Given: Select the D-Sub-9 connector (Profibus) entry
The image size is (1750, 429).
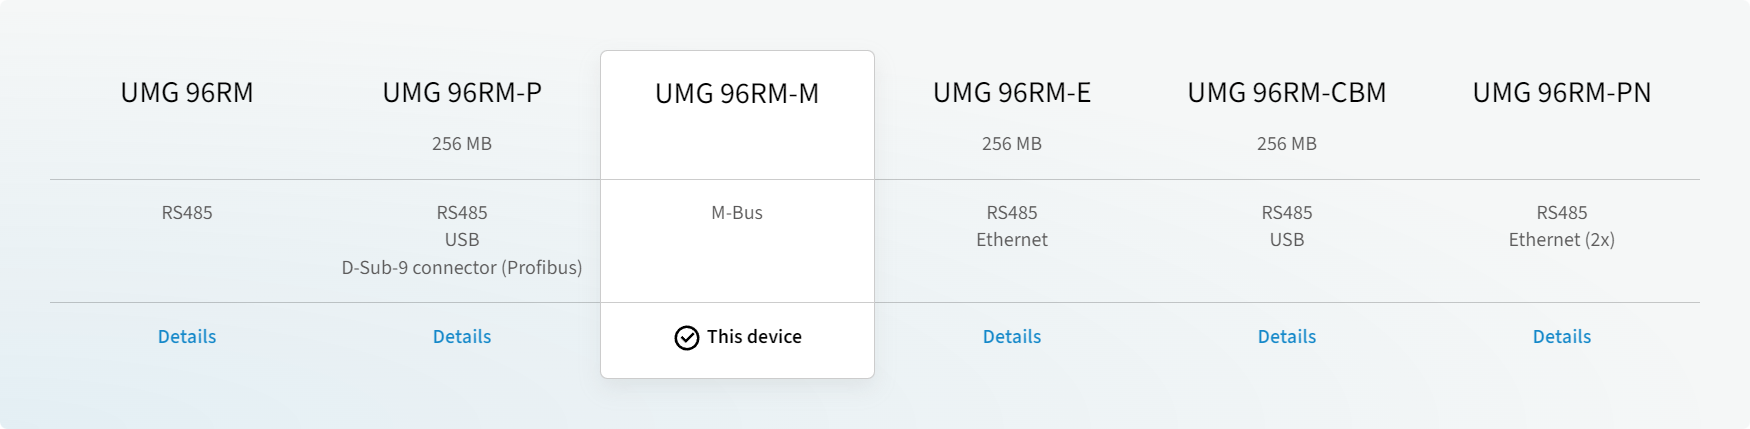Looking at the screenshot, I should 462,268.
